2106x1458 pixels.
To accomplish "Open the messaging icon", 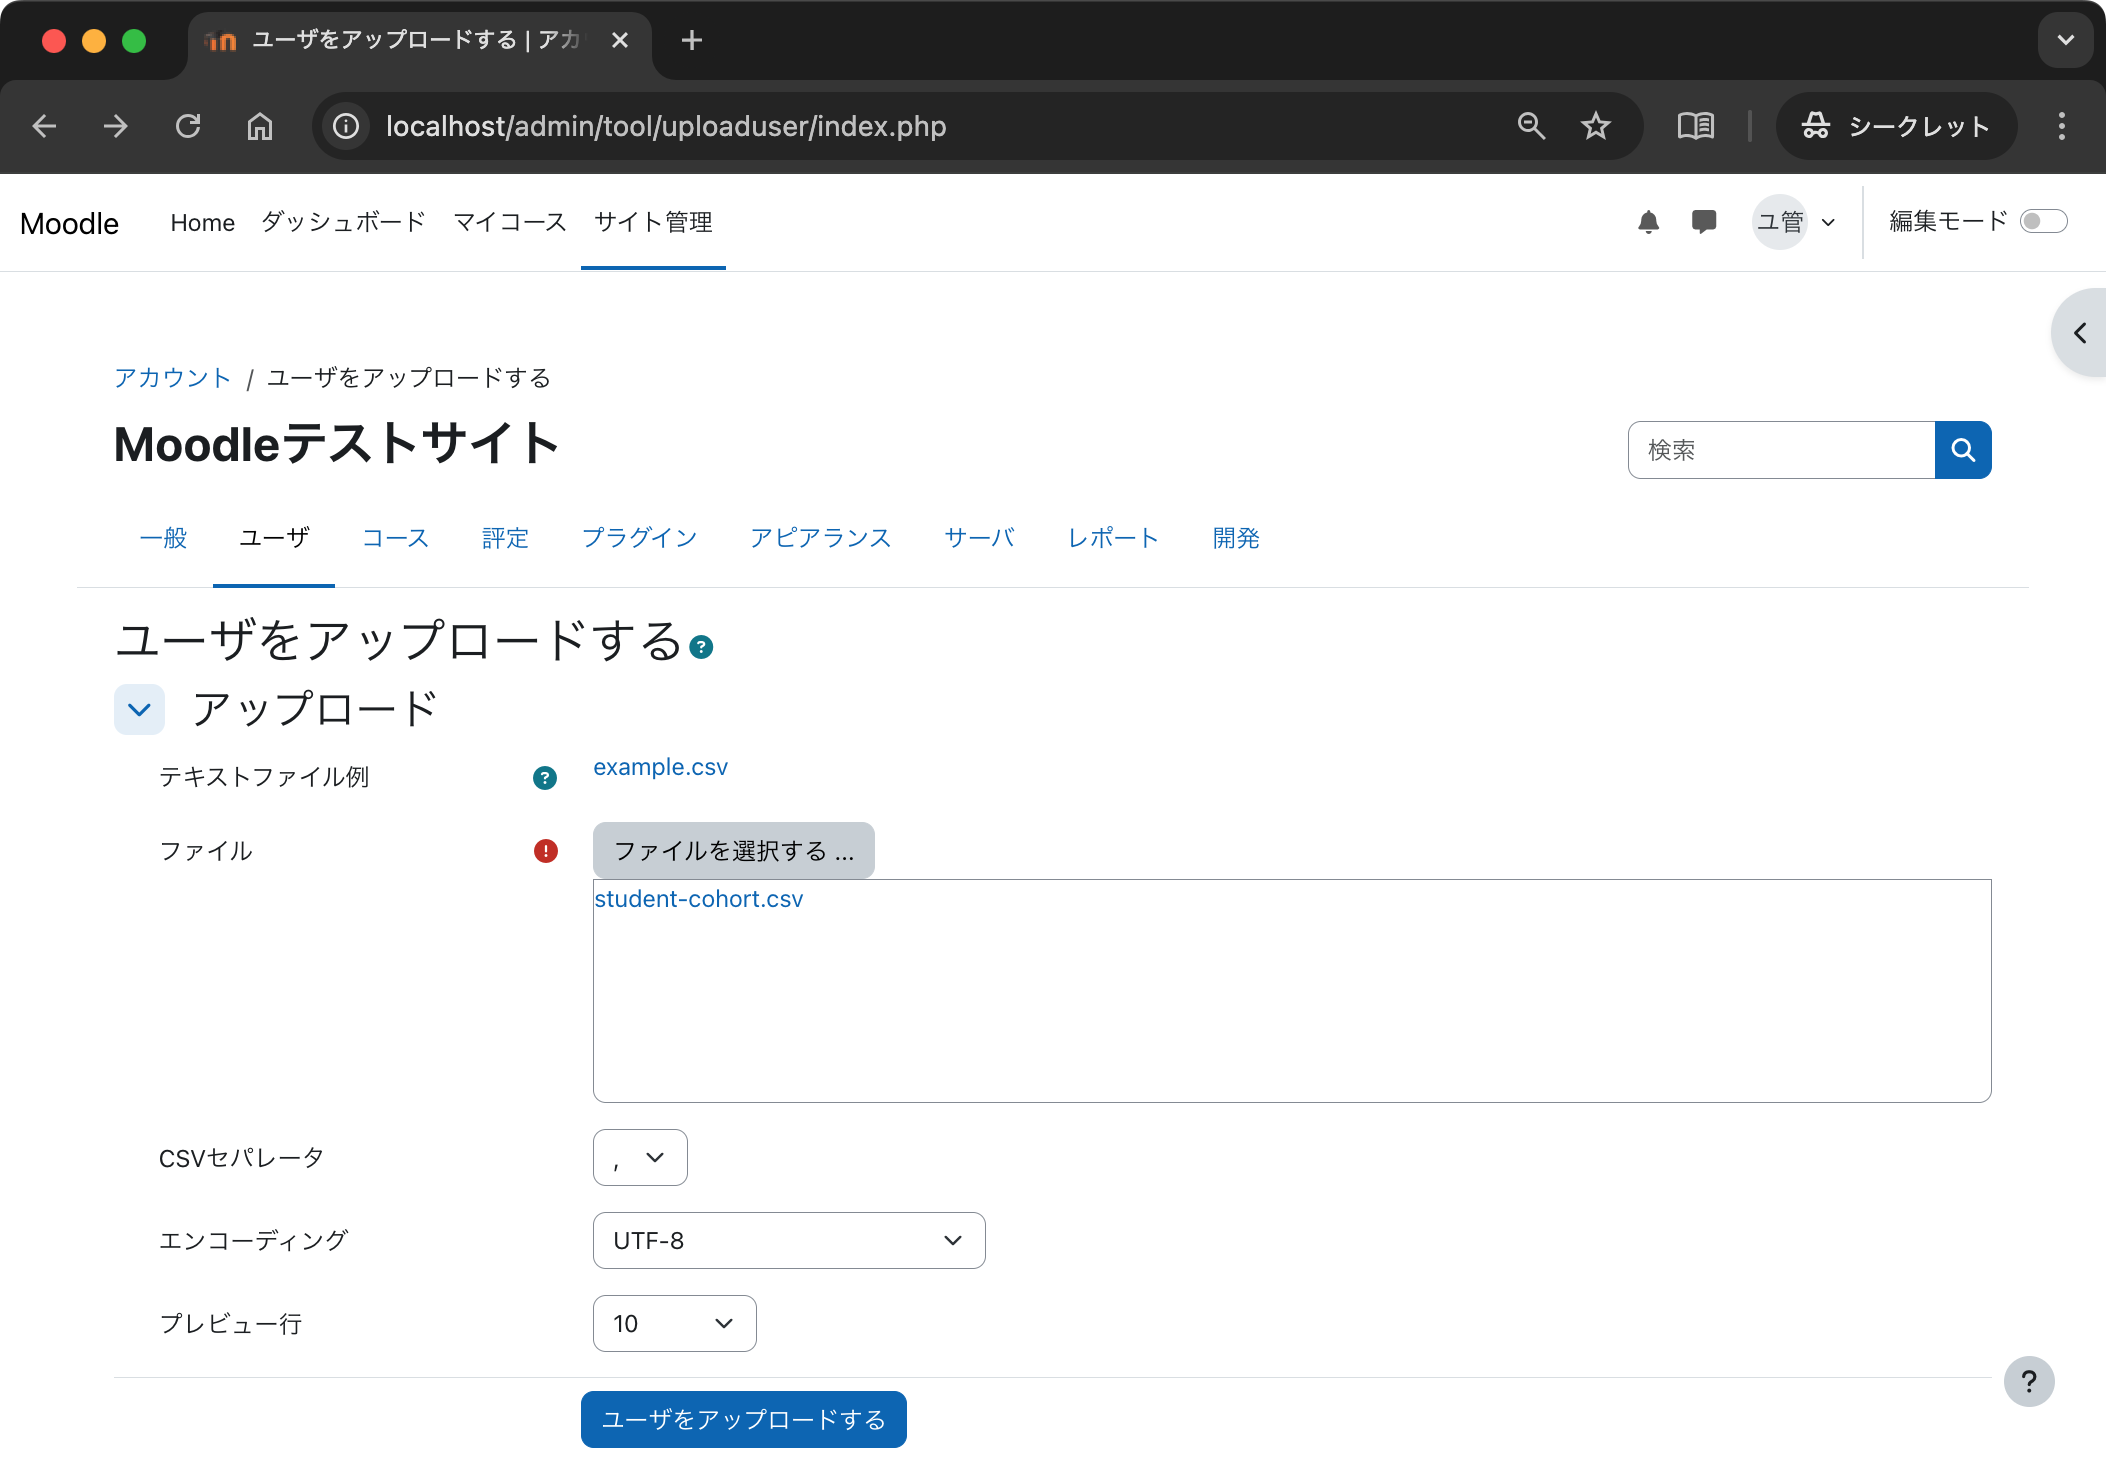I will tap(1704, 221).
